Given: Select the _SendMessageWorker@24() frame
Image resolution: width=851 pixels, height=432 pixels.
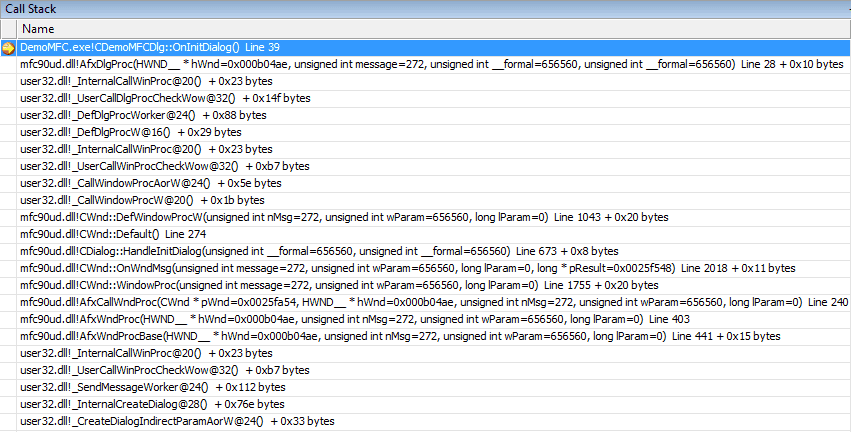Looking at the screenshot, I should [x=434, y=387].
